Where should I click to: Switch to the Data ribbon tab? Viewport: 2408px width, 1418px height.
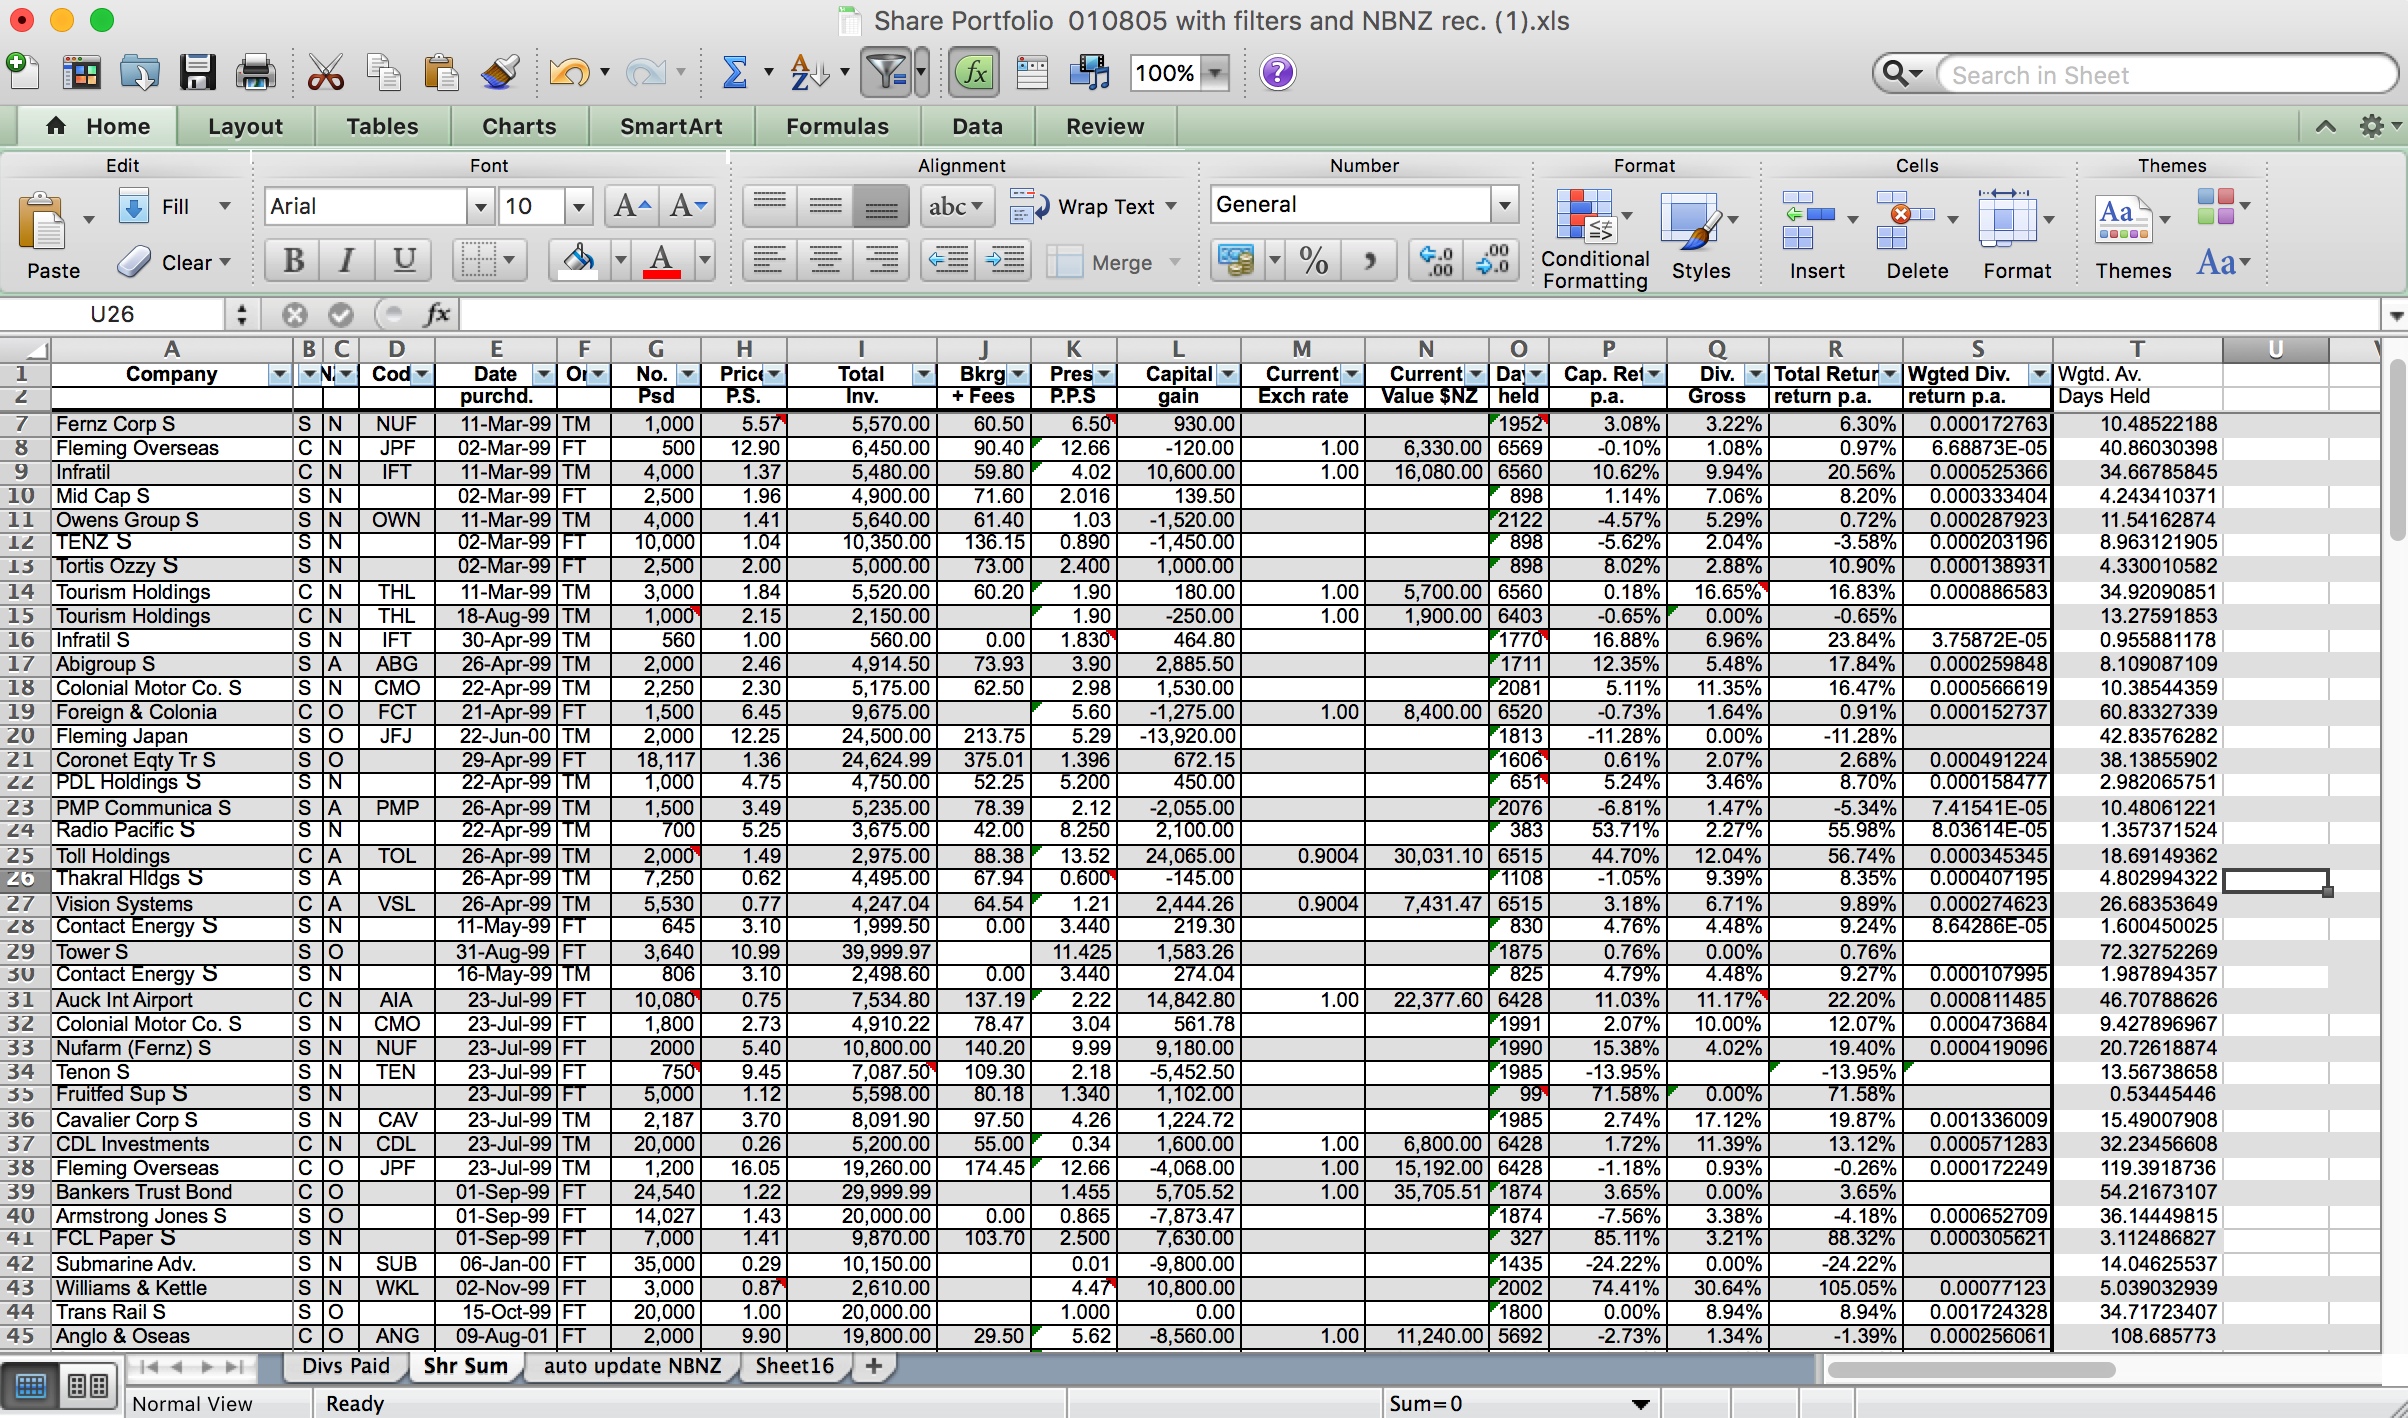[x=976, y=126]
